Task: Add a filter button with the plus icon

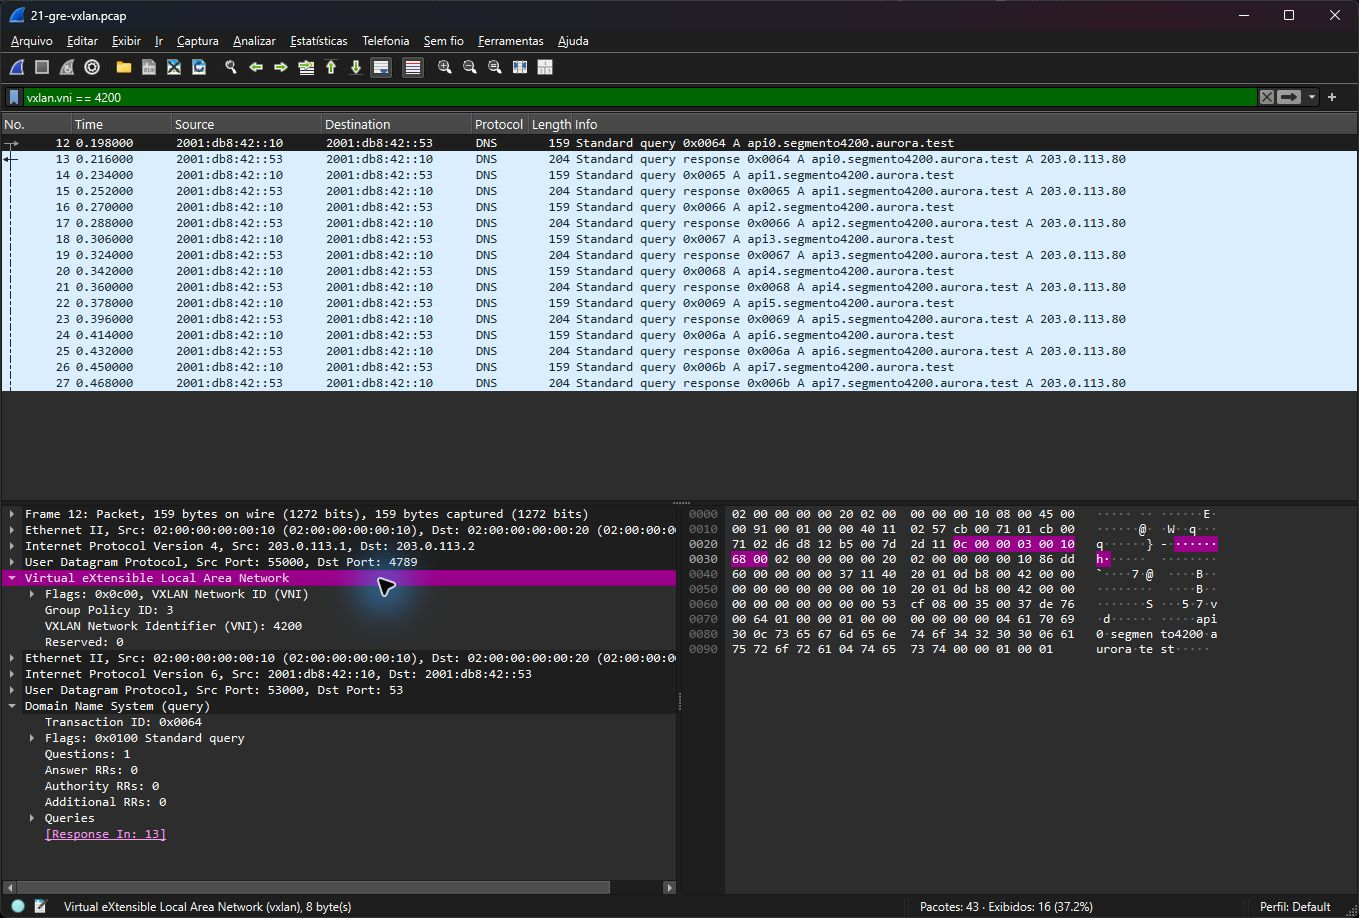Action: click(1332, 97)
